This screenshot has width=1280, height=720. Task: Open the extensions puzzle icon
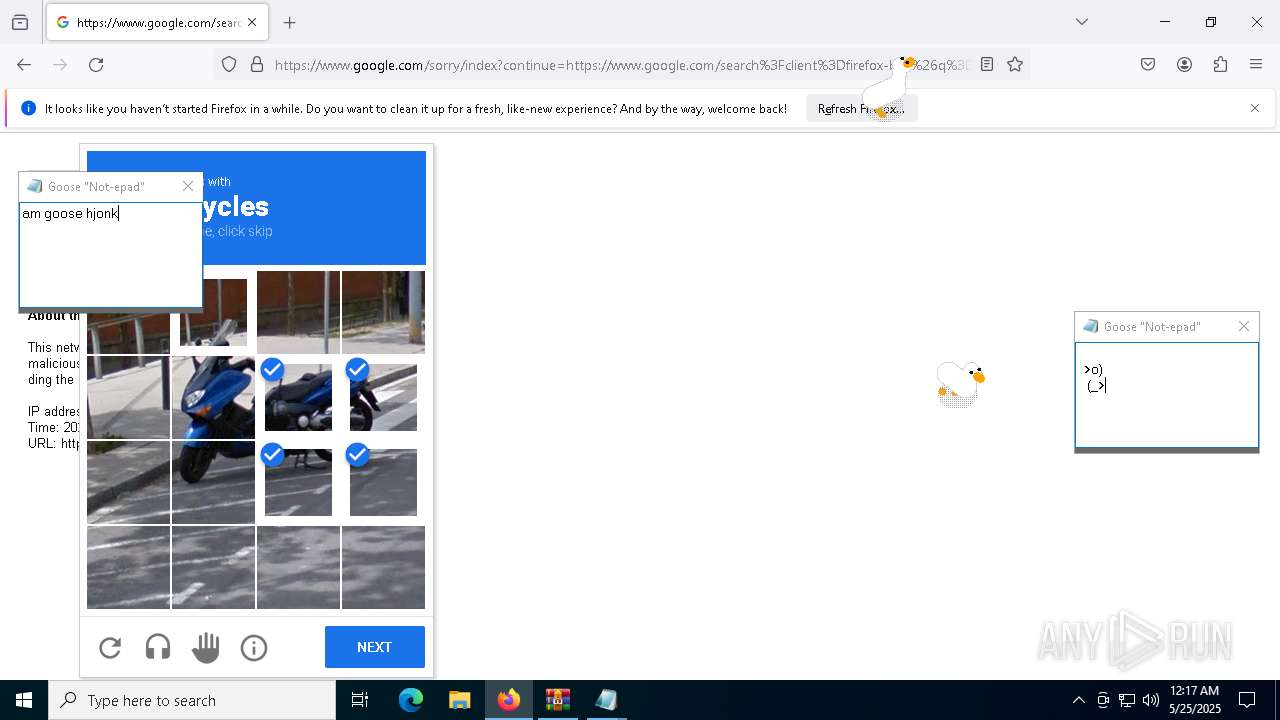pyautogui.click(x=1220, y=64)
